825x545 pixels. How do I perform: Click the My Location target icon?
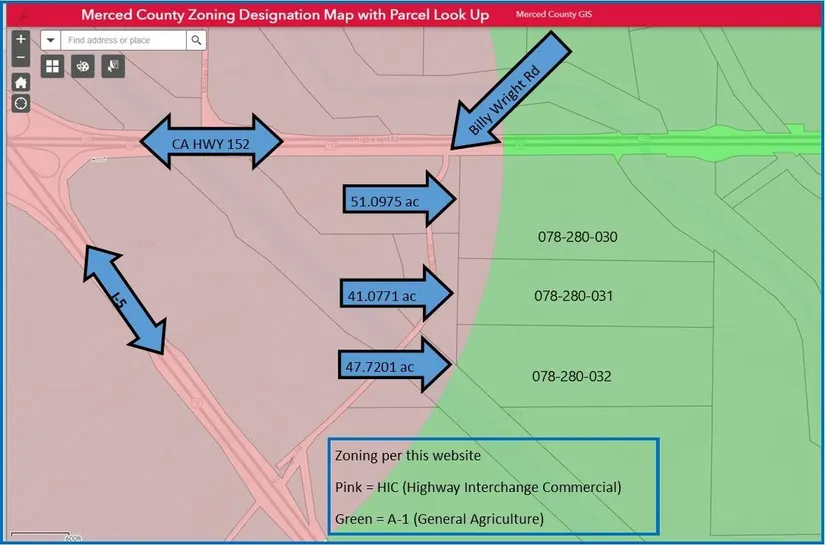pyautogui.click(x=21, y=103)
